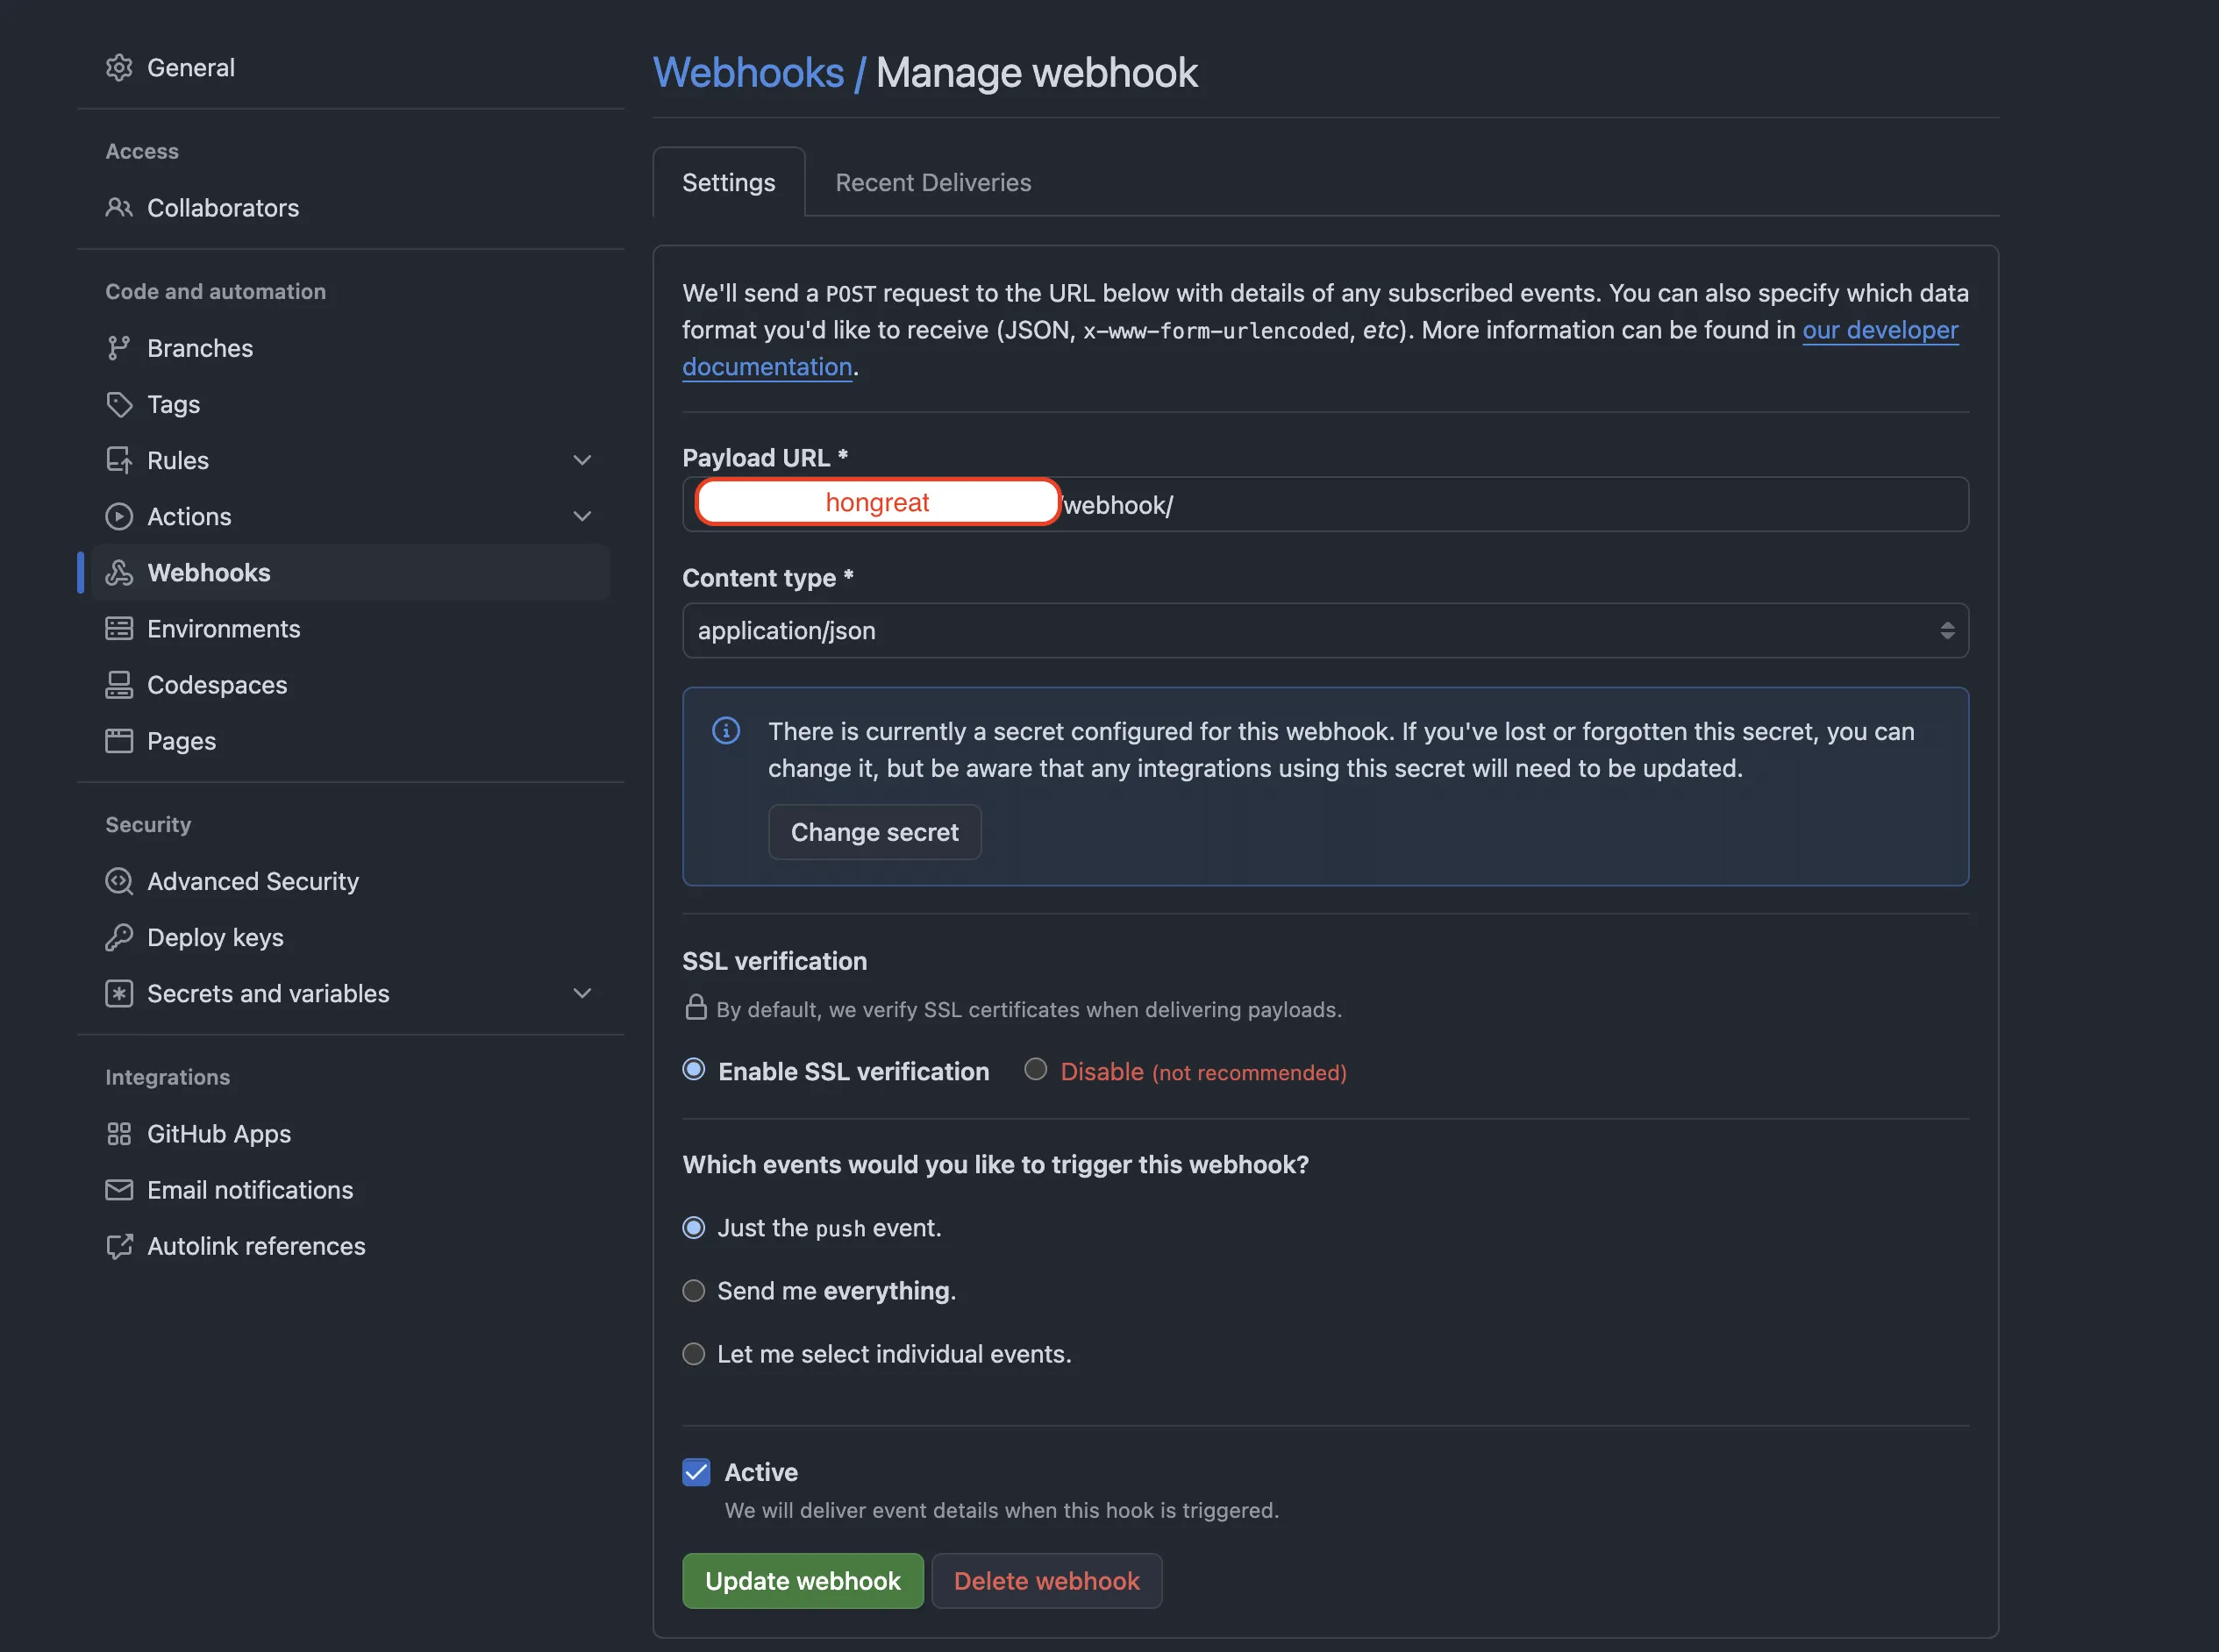The height and width of the screenshot is (1652, 2219).
Task: Click the Pages browser icon
Action: (119, 740)
